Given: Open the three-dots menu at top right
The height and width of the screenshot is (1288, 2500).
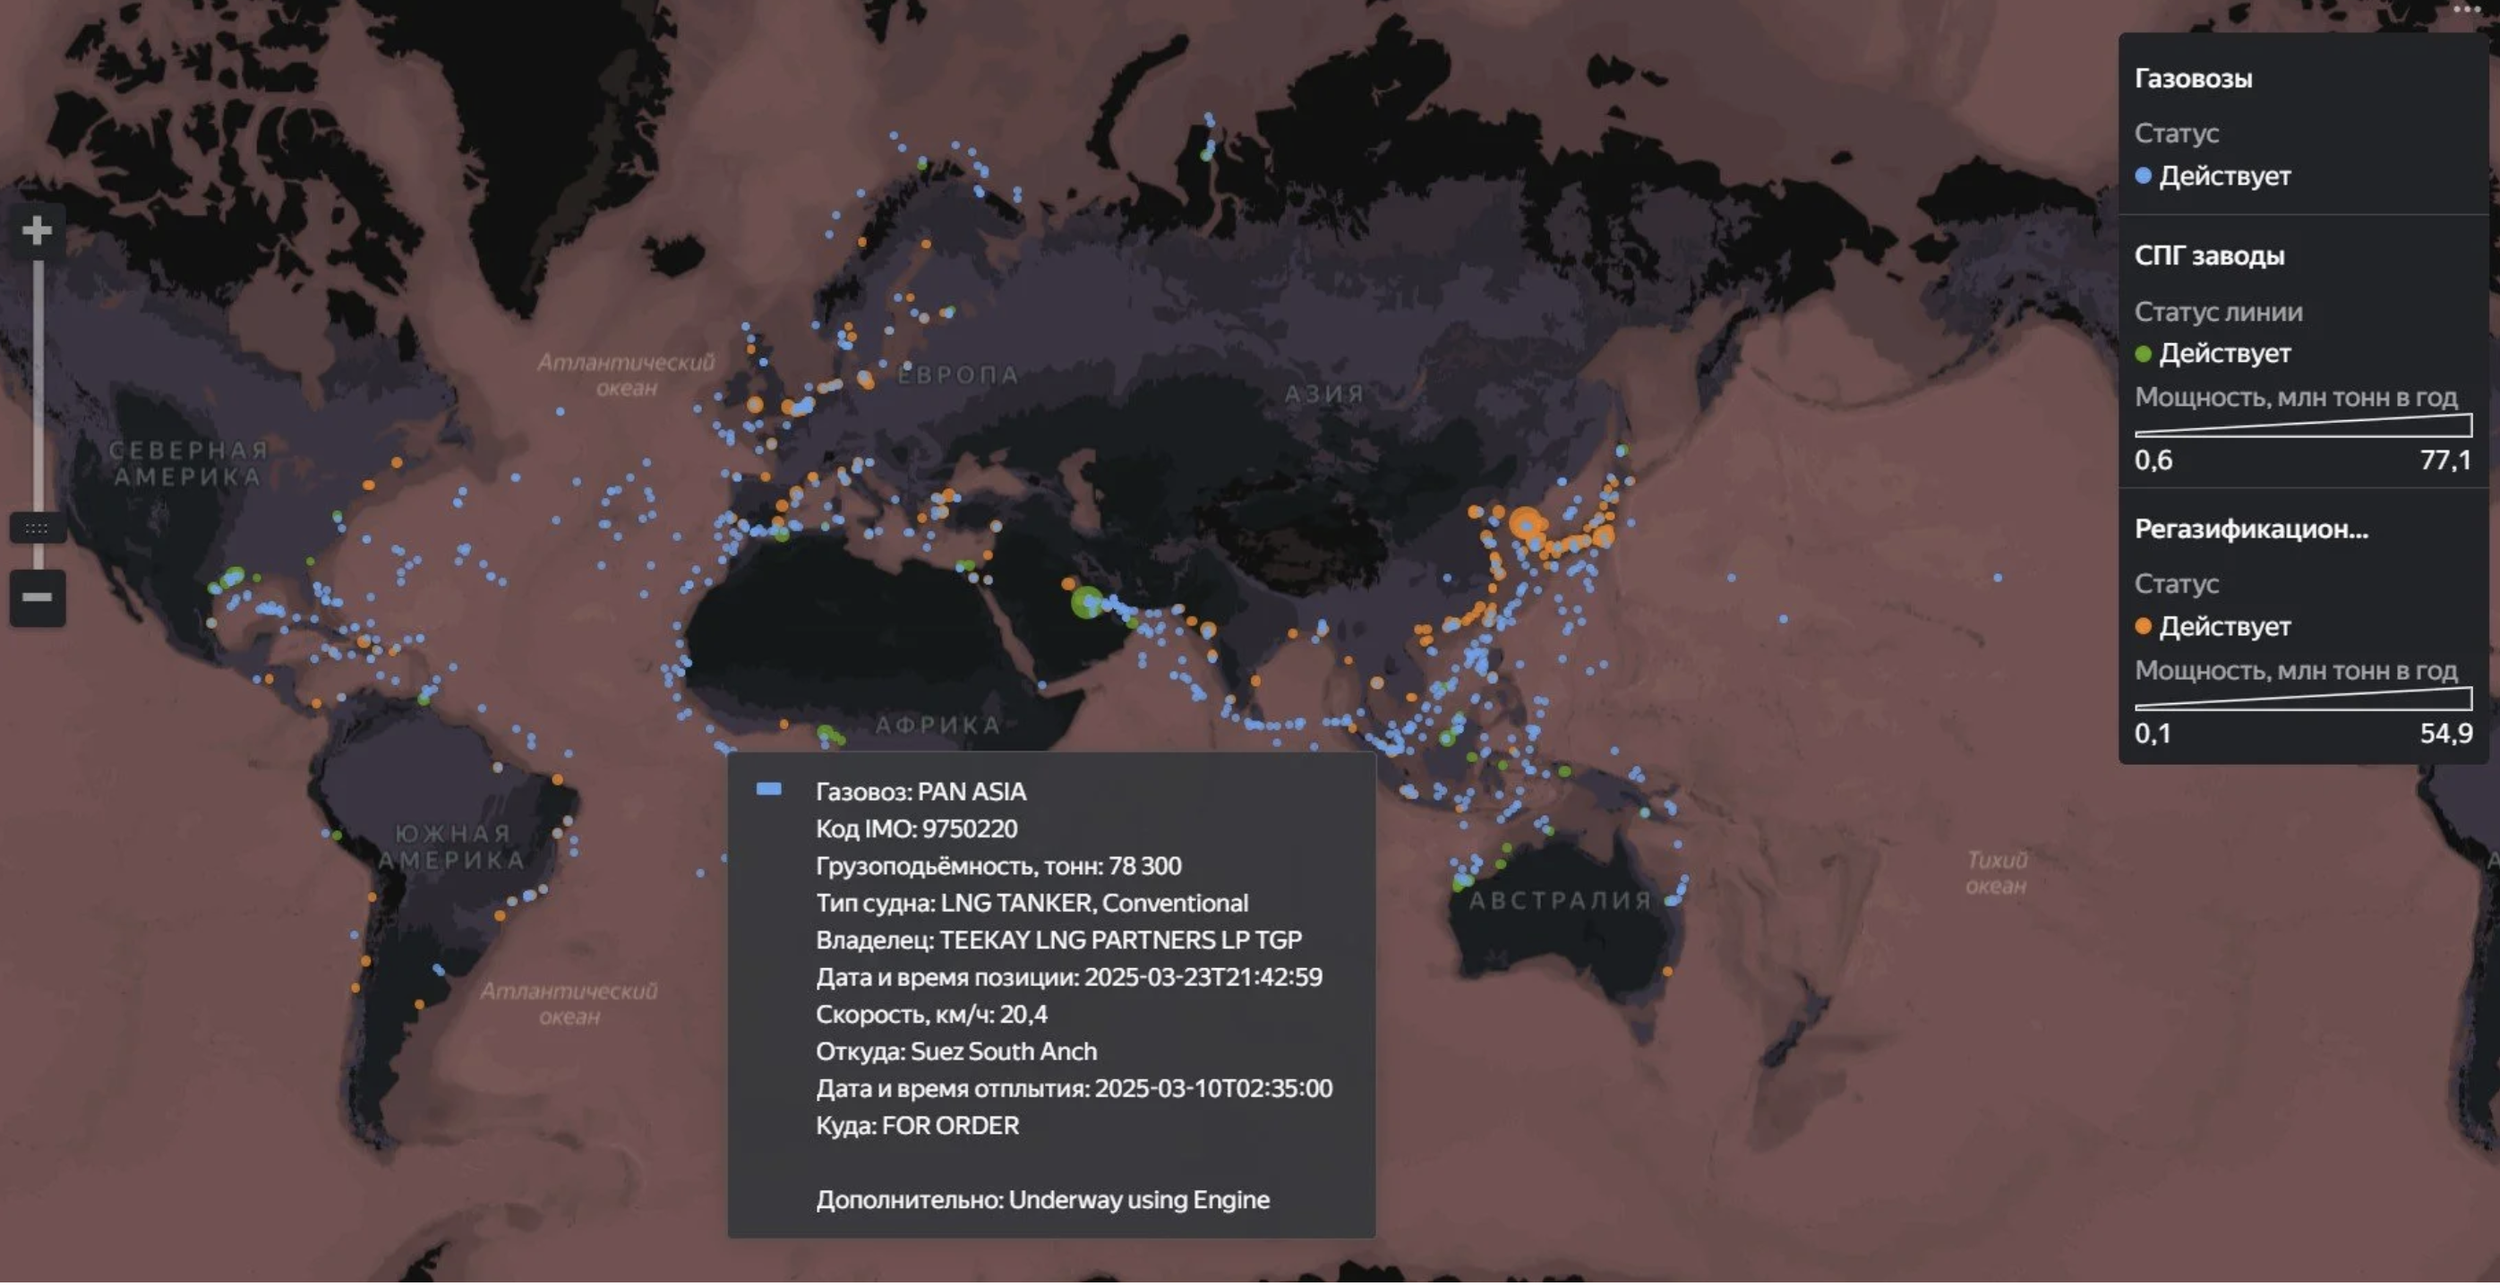Looking at the screenshot, I should (2466, 9).
